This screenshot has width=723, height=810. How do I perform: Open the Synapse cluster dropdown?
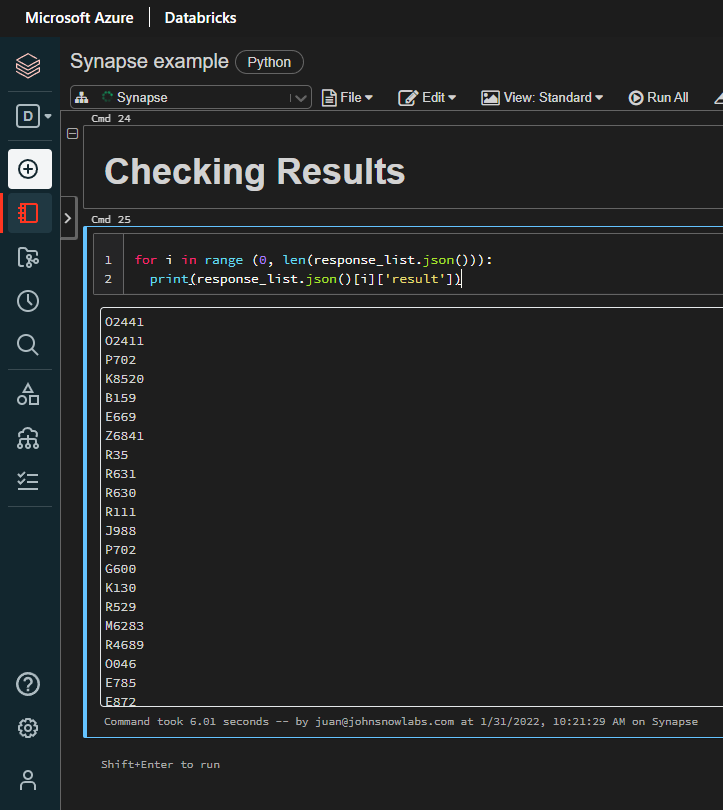tap(191, 97)
